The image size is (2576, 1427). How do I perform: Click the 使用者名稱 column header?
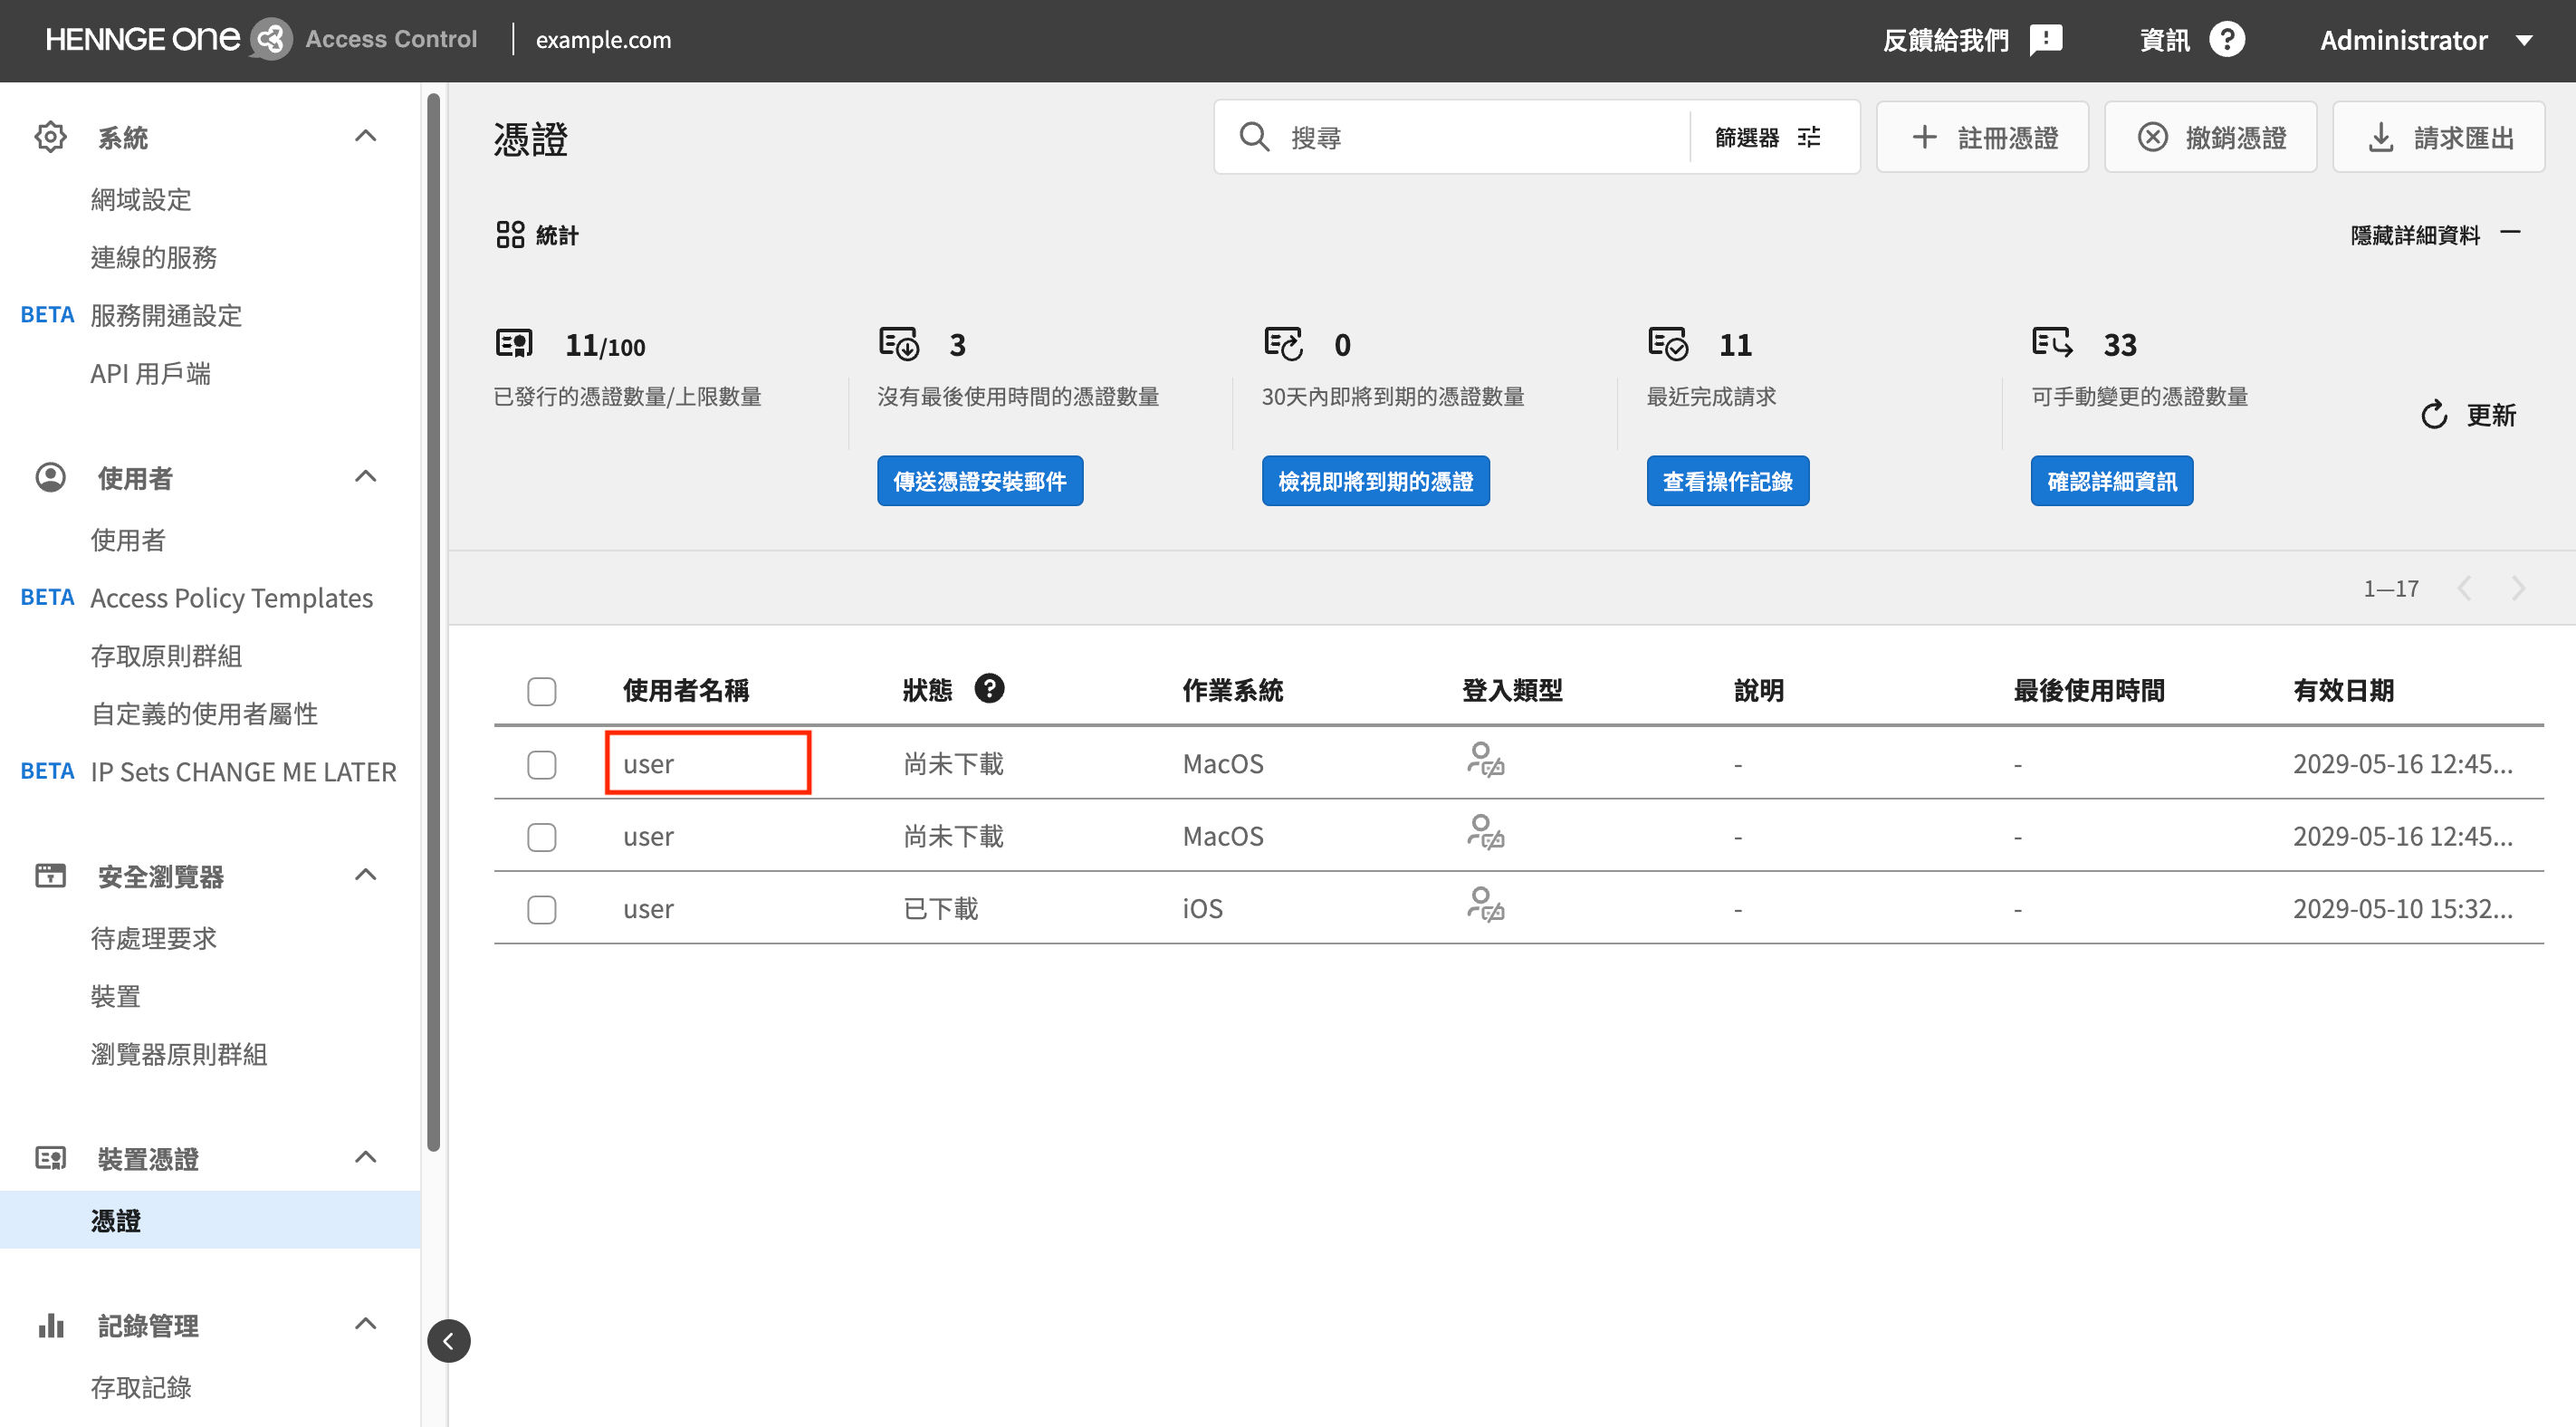click(x=686, y=690)
